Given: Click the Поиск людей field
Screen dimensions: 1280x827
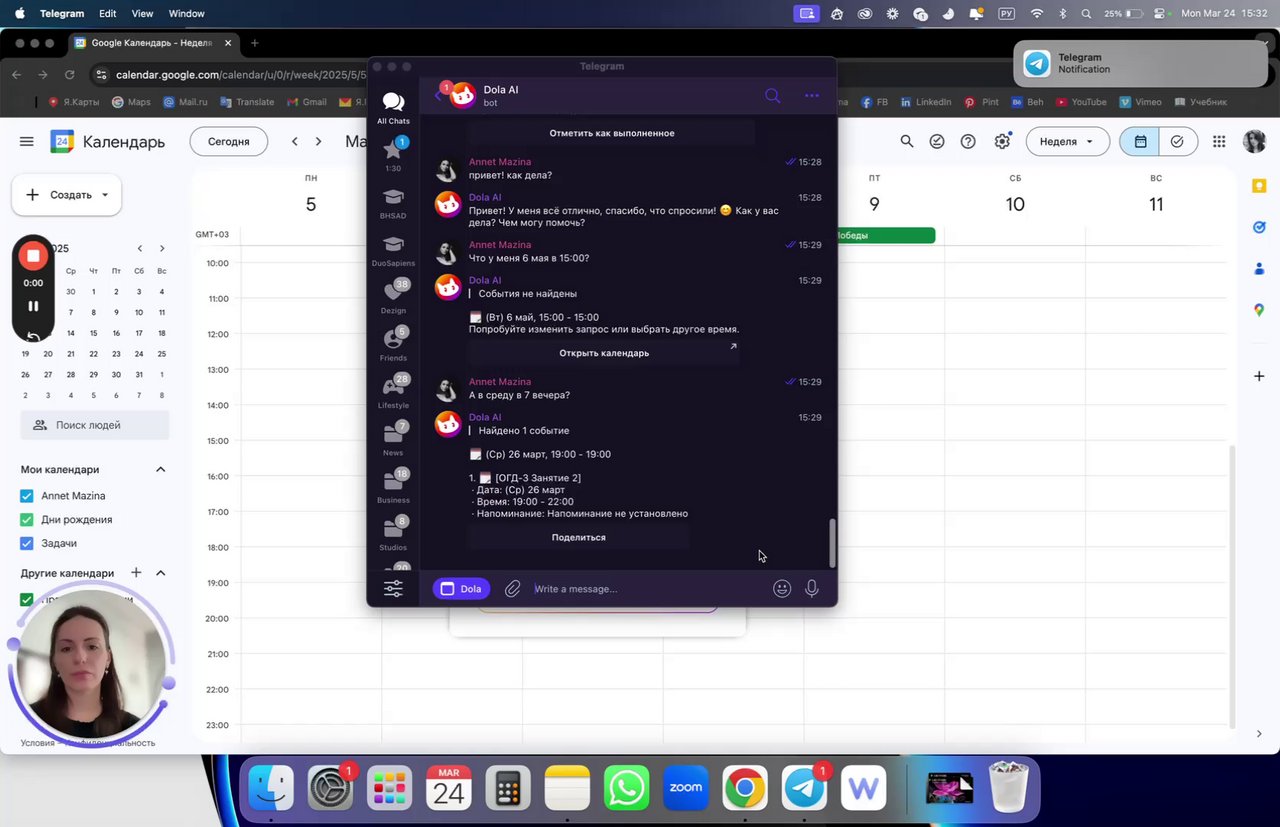Looking at the screenshot, I should tap(95, 425).
